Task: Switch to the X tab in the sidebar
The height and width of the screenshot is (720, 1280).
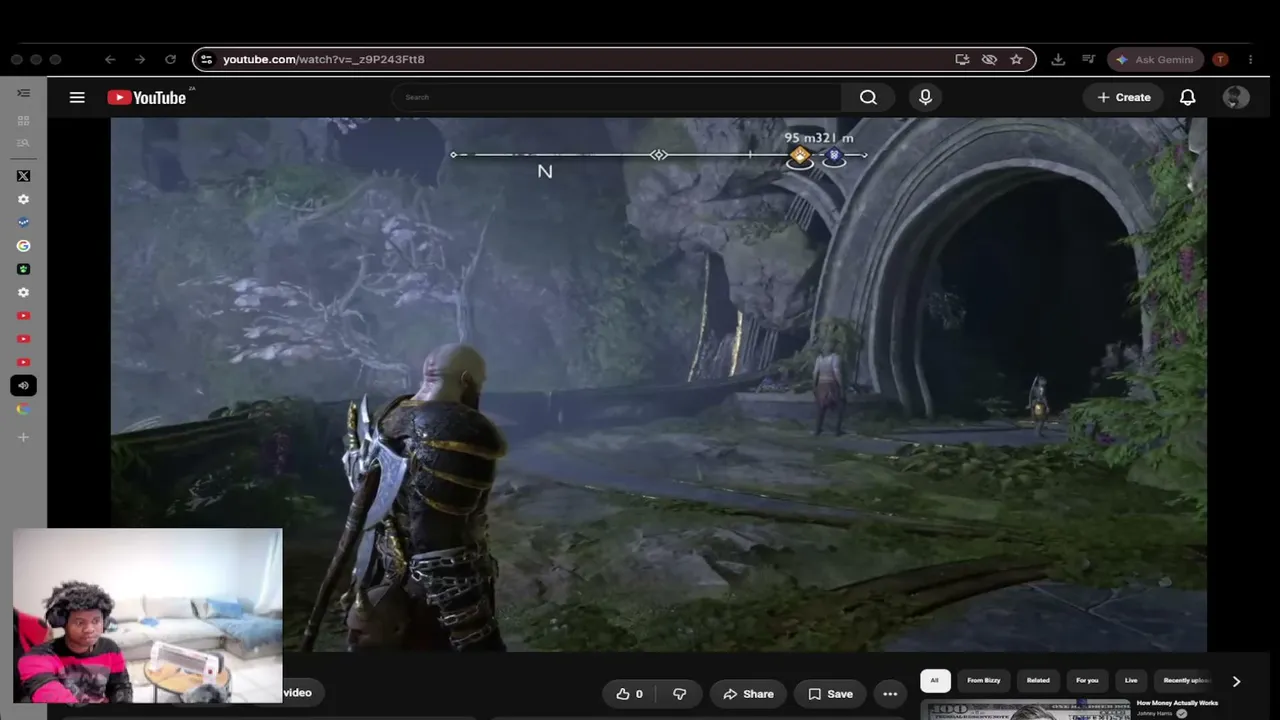Action: (23, 176)
